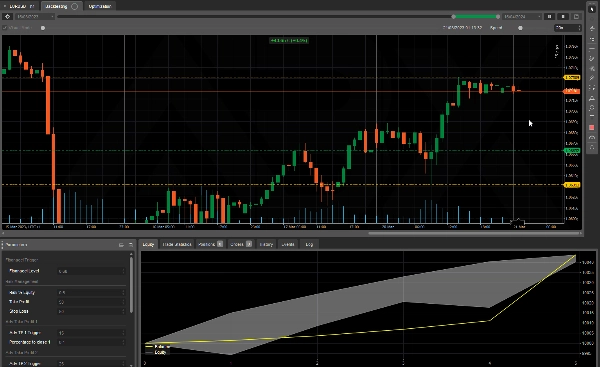
Task: Click the second icon in Parameters panel header
Action: (130, 245)
